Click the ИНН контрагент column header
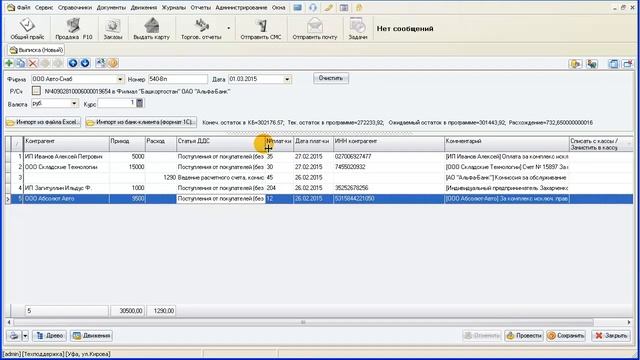Viewport: 640px width, 360px height. coord(389,144)
